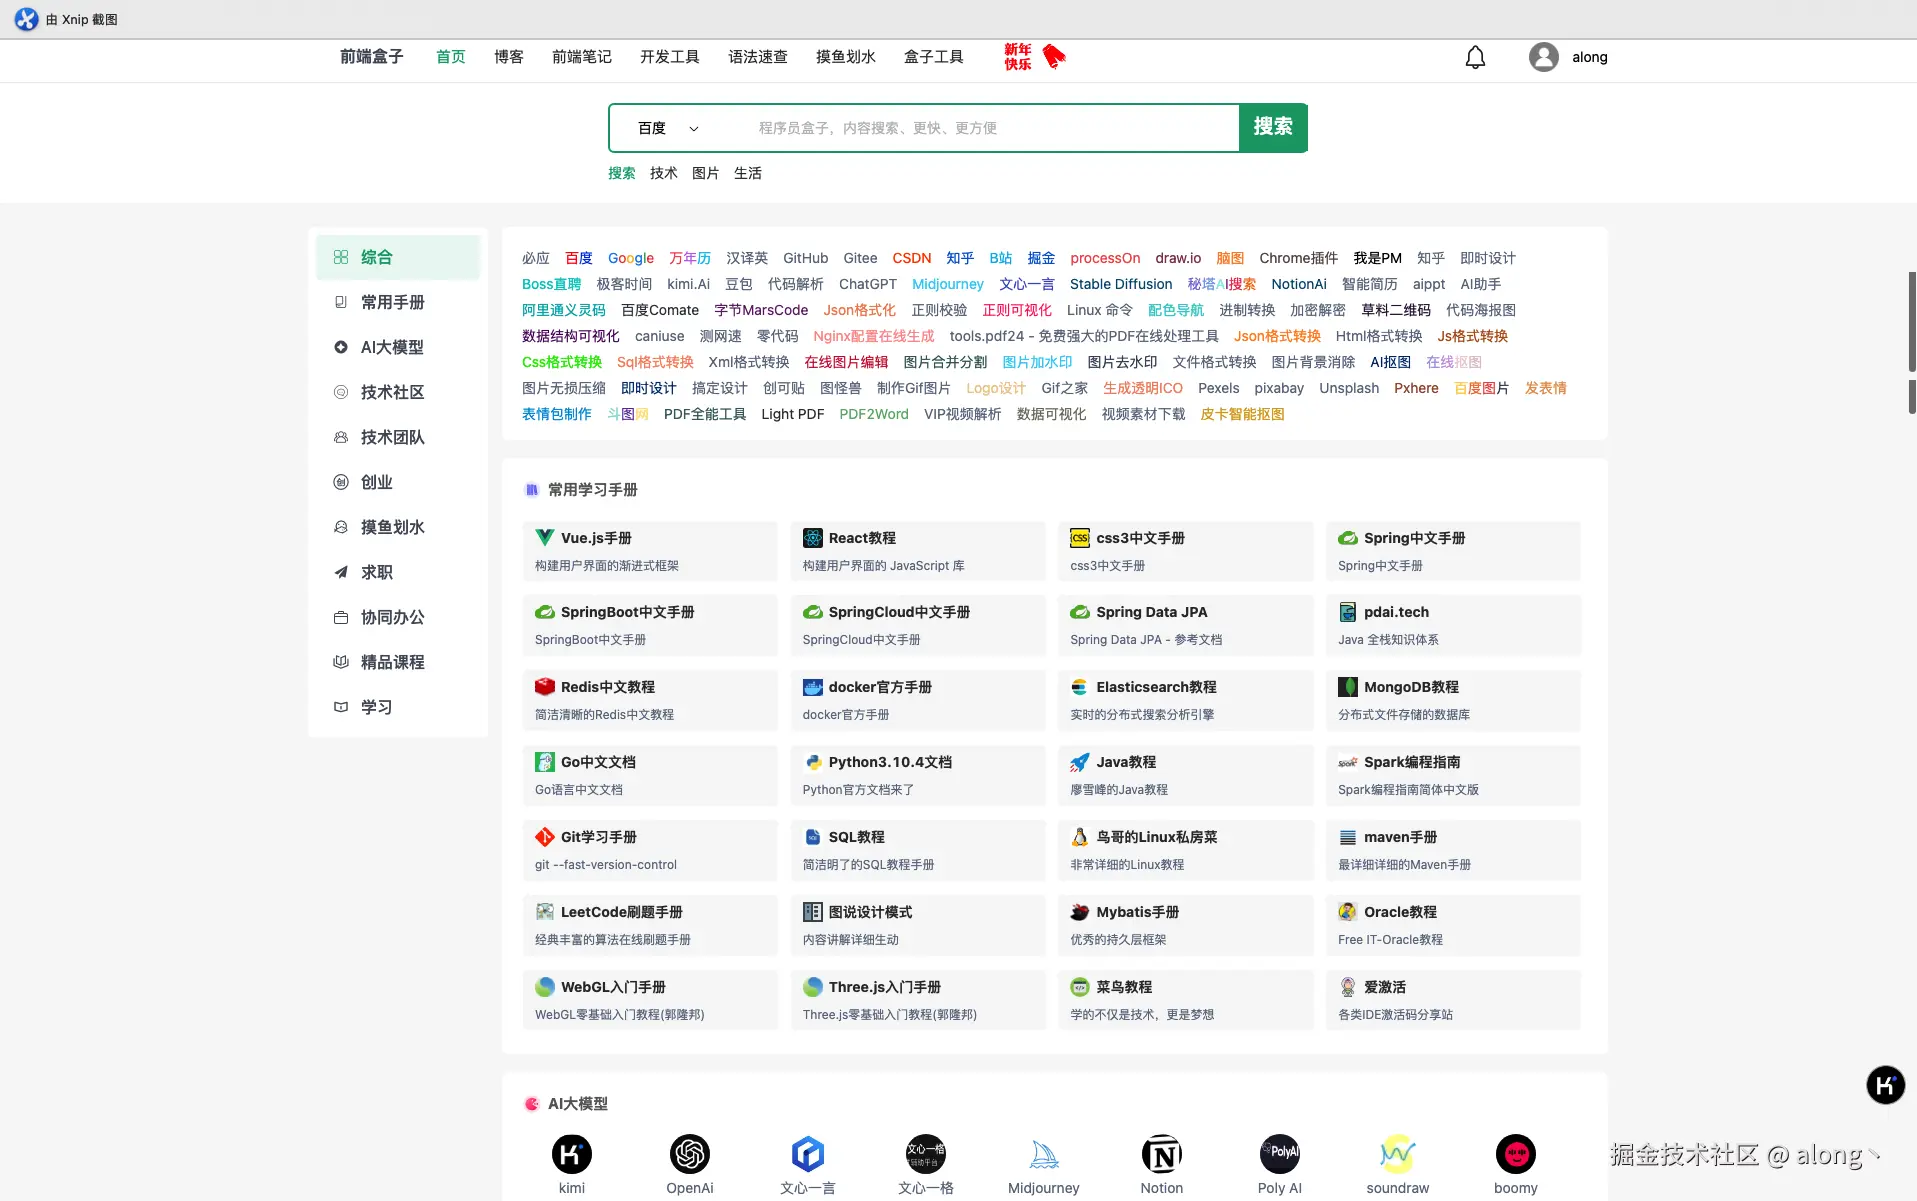Go to the 开发工具 nav tab
Image resolution: width=1917 pixels, height=1201 pixels.
670,57
